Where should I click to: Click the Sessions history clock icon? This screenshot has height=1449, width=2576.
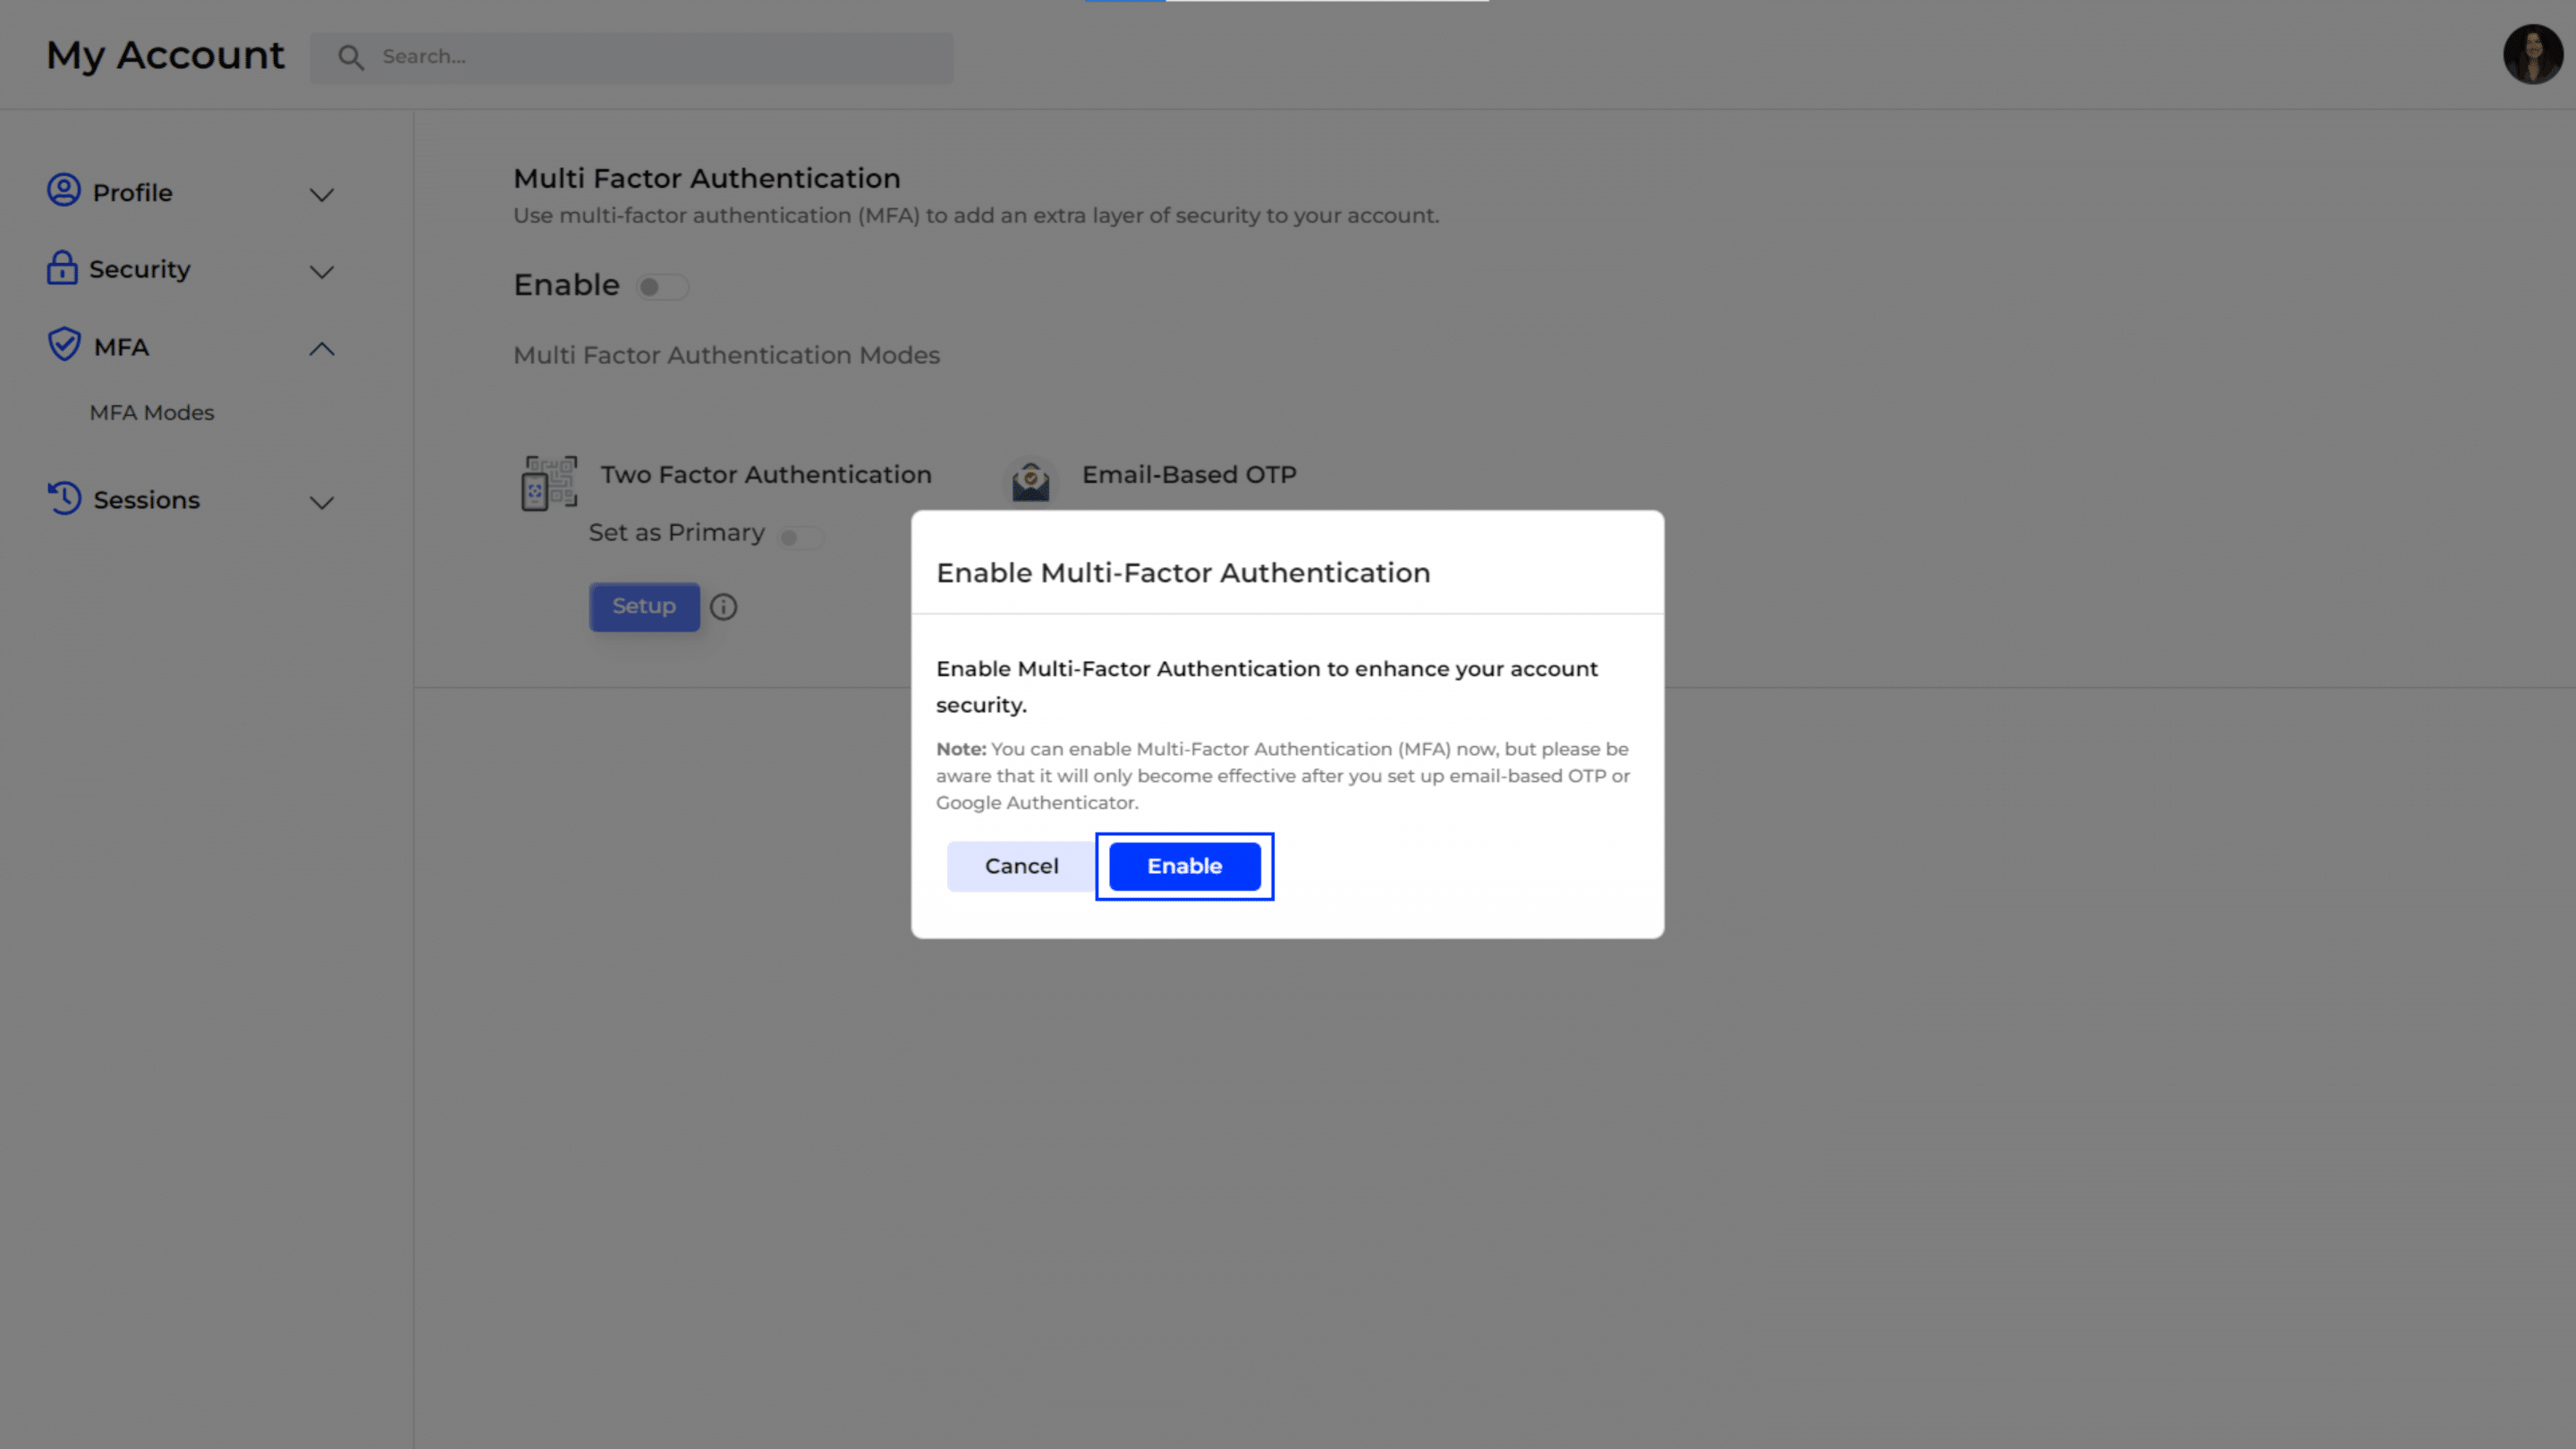coord(64,498)
